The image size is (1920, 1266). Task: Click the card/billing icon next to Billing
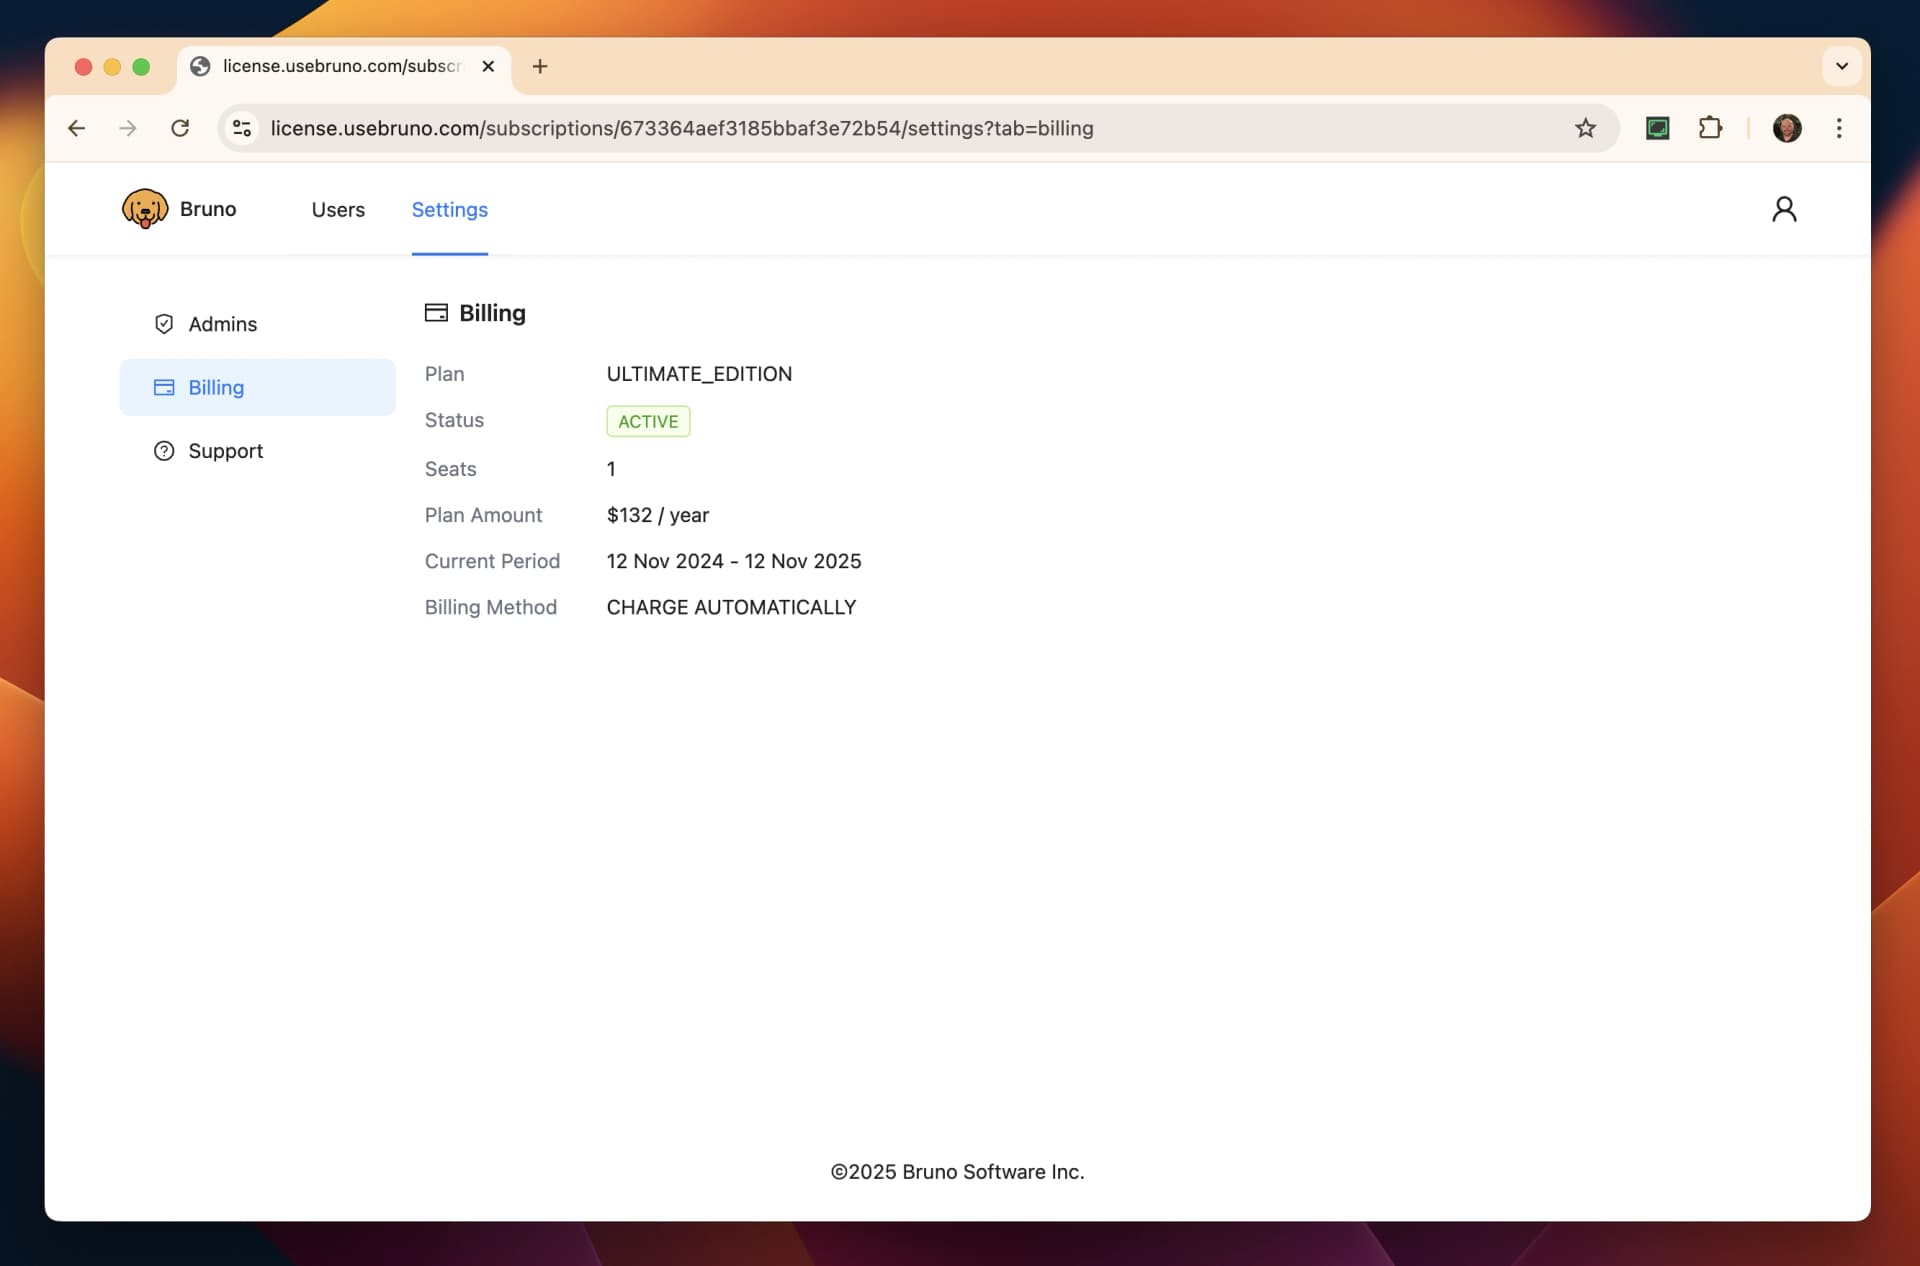pyautogui.click(x=435, y=312)
